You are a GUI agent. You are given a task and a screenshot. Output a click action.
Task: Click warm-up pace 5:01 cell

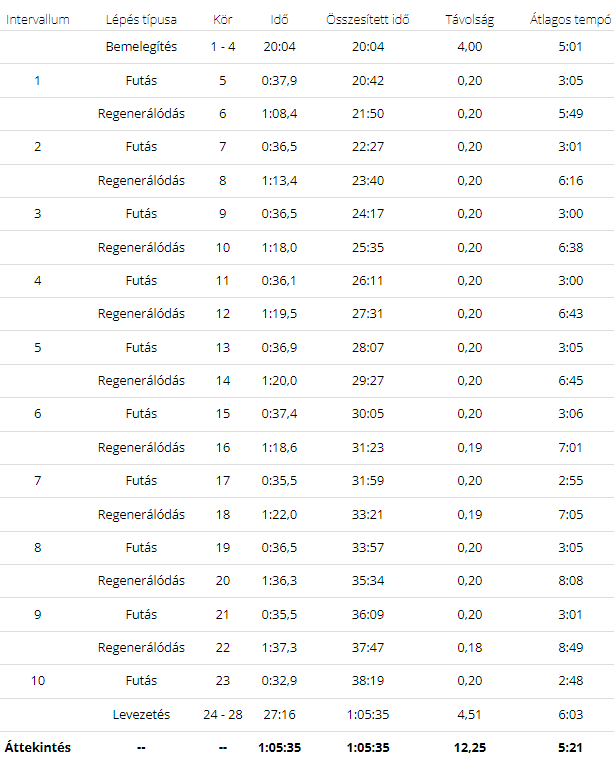tap(570, 47)
